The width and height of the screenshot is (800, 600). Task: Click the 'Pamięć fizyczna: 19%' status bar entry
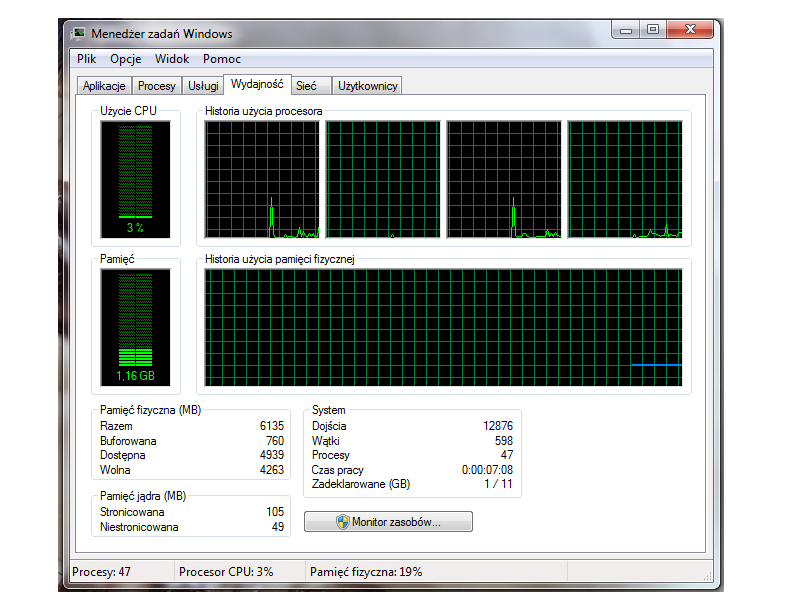point(366,572)
